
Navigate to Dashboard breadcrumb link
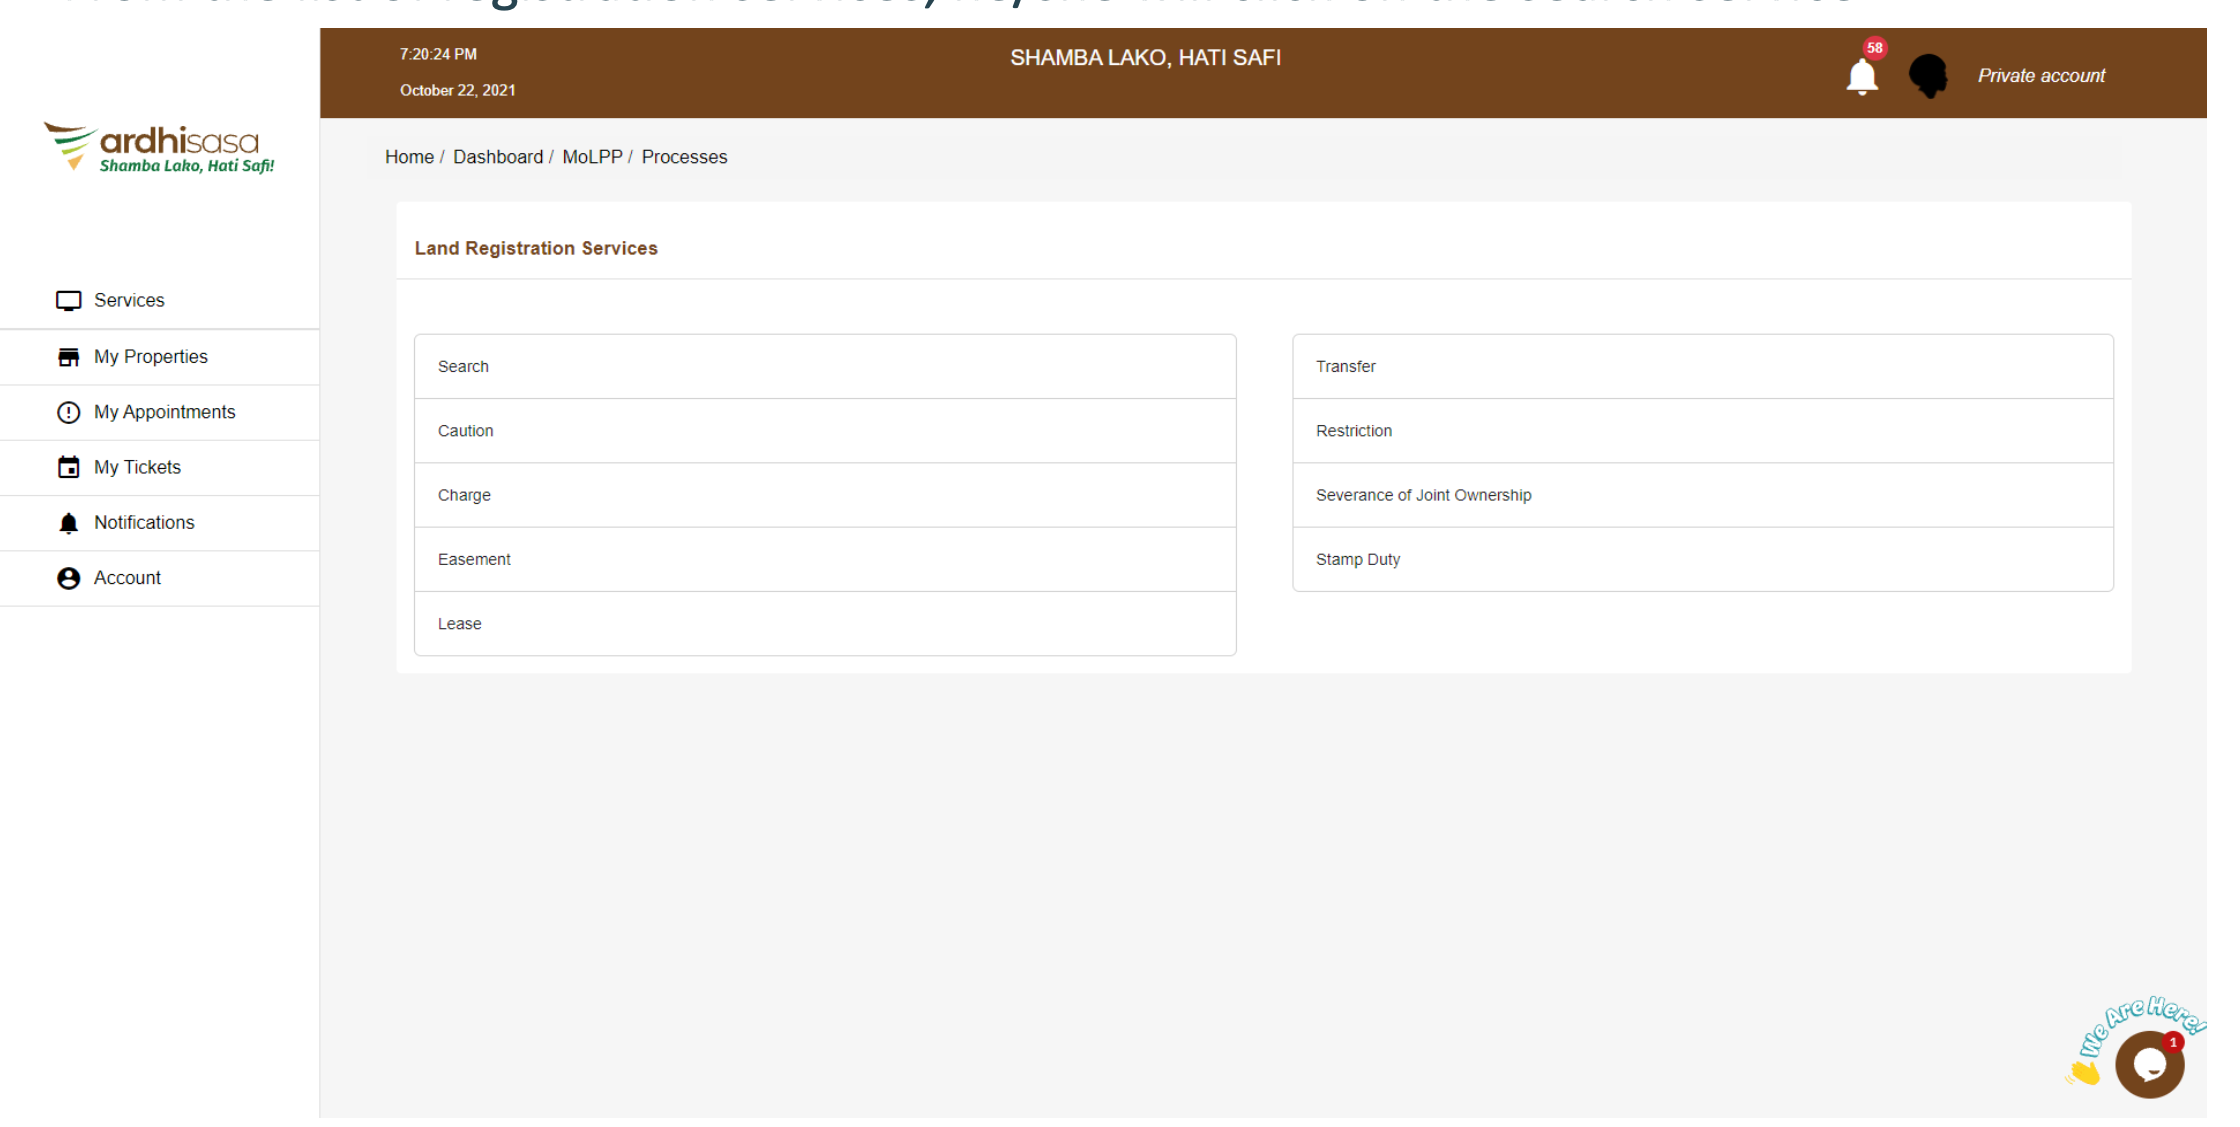498,157
